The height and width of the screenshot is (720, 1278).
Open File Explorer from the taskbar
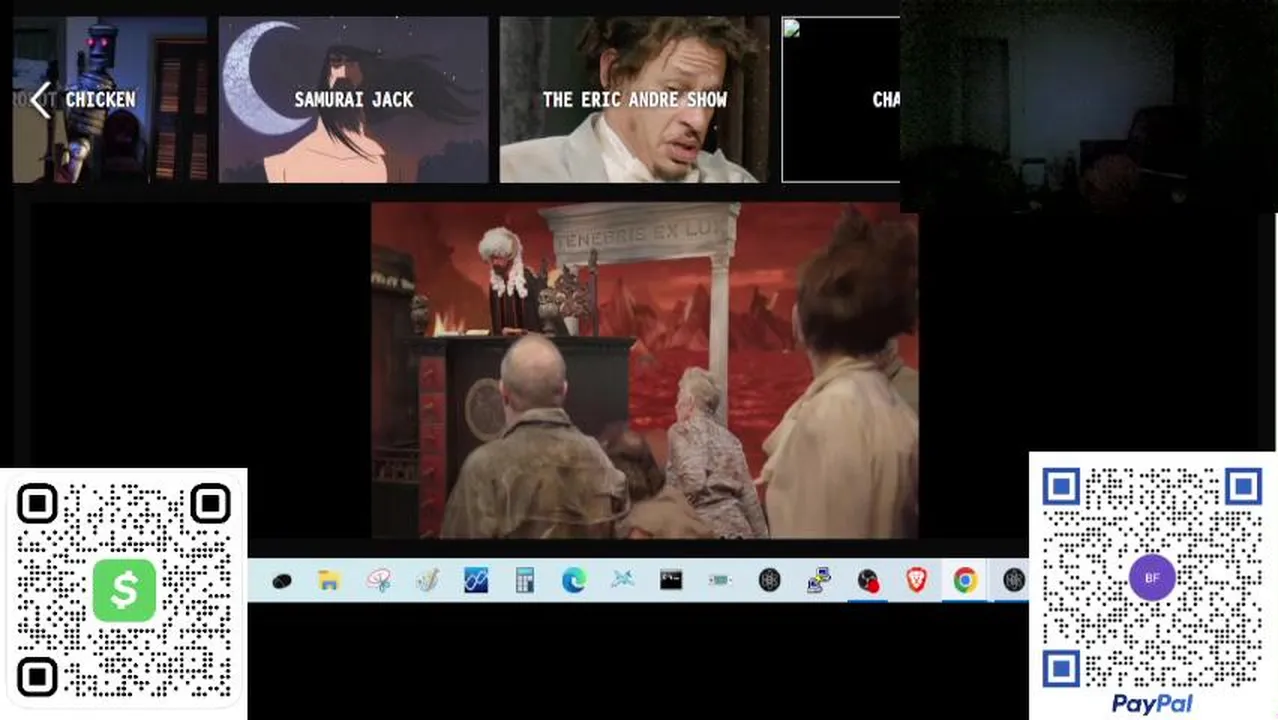click(x=329, y=580)
